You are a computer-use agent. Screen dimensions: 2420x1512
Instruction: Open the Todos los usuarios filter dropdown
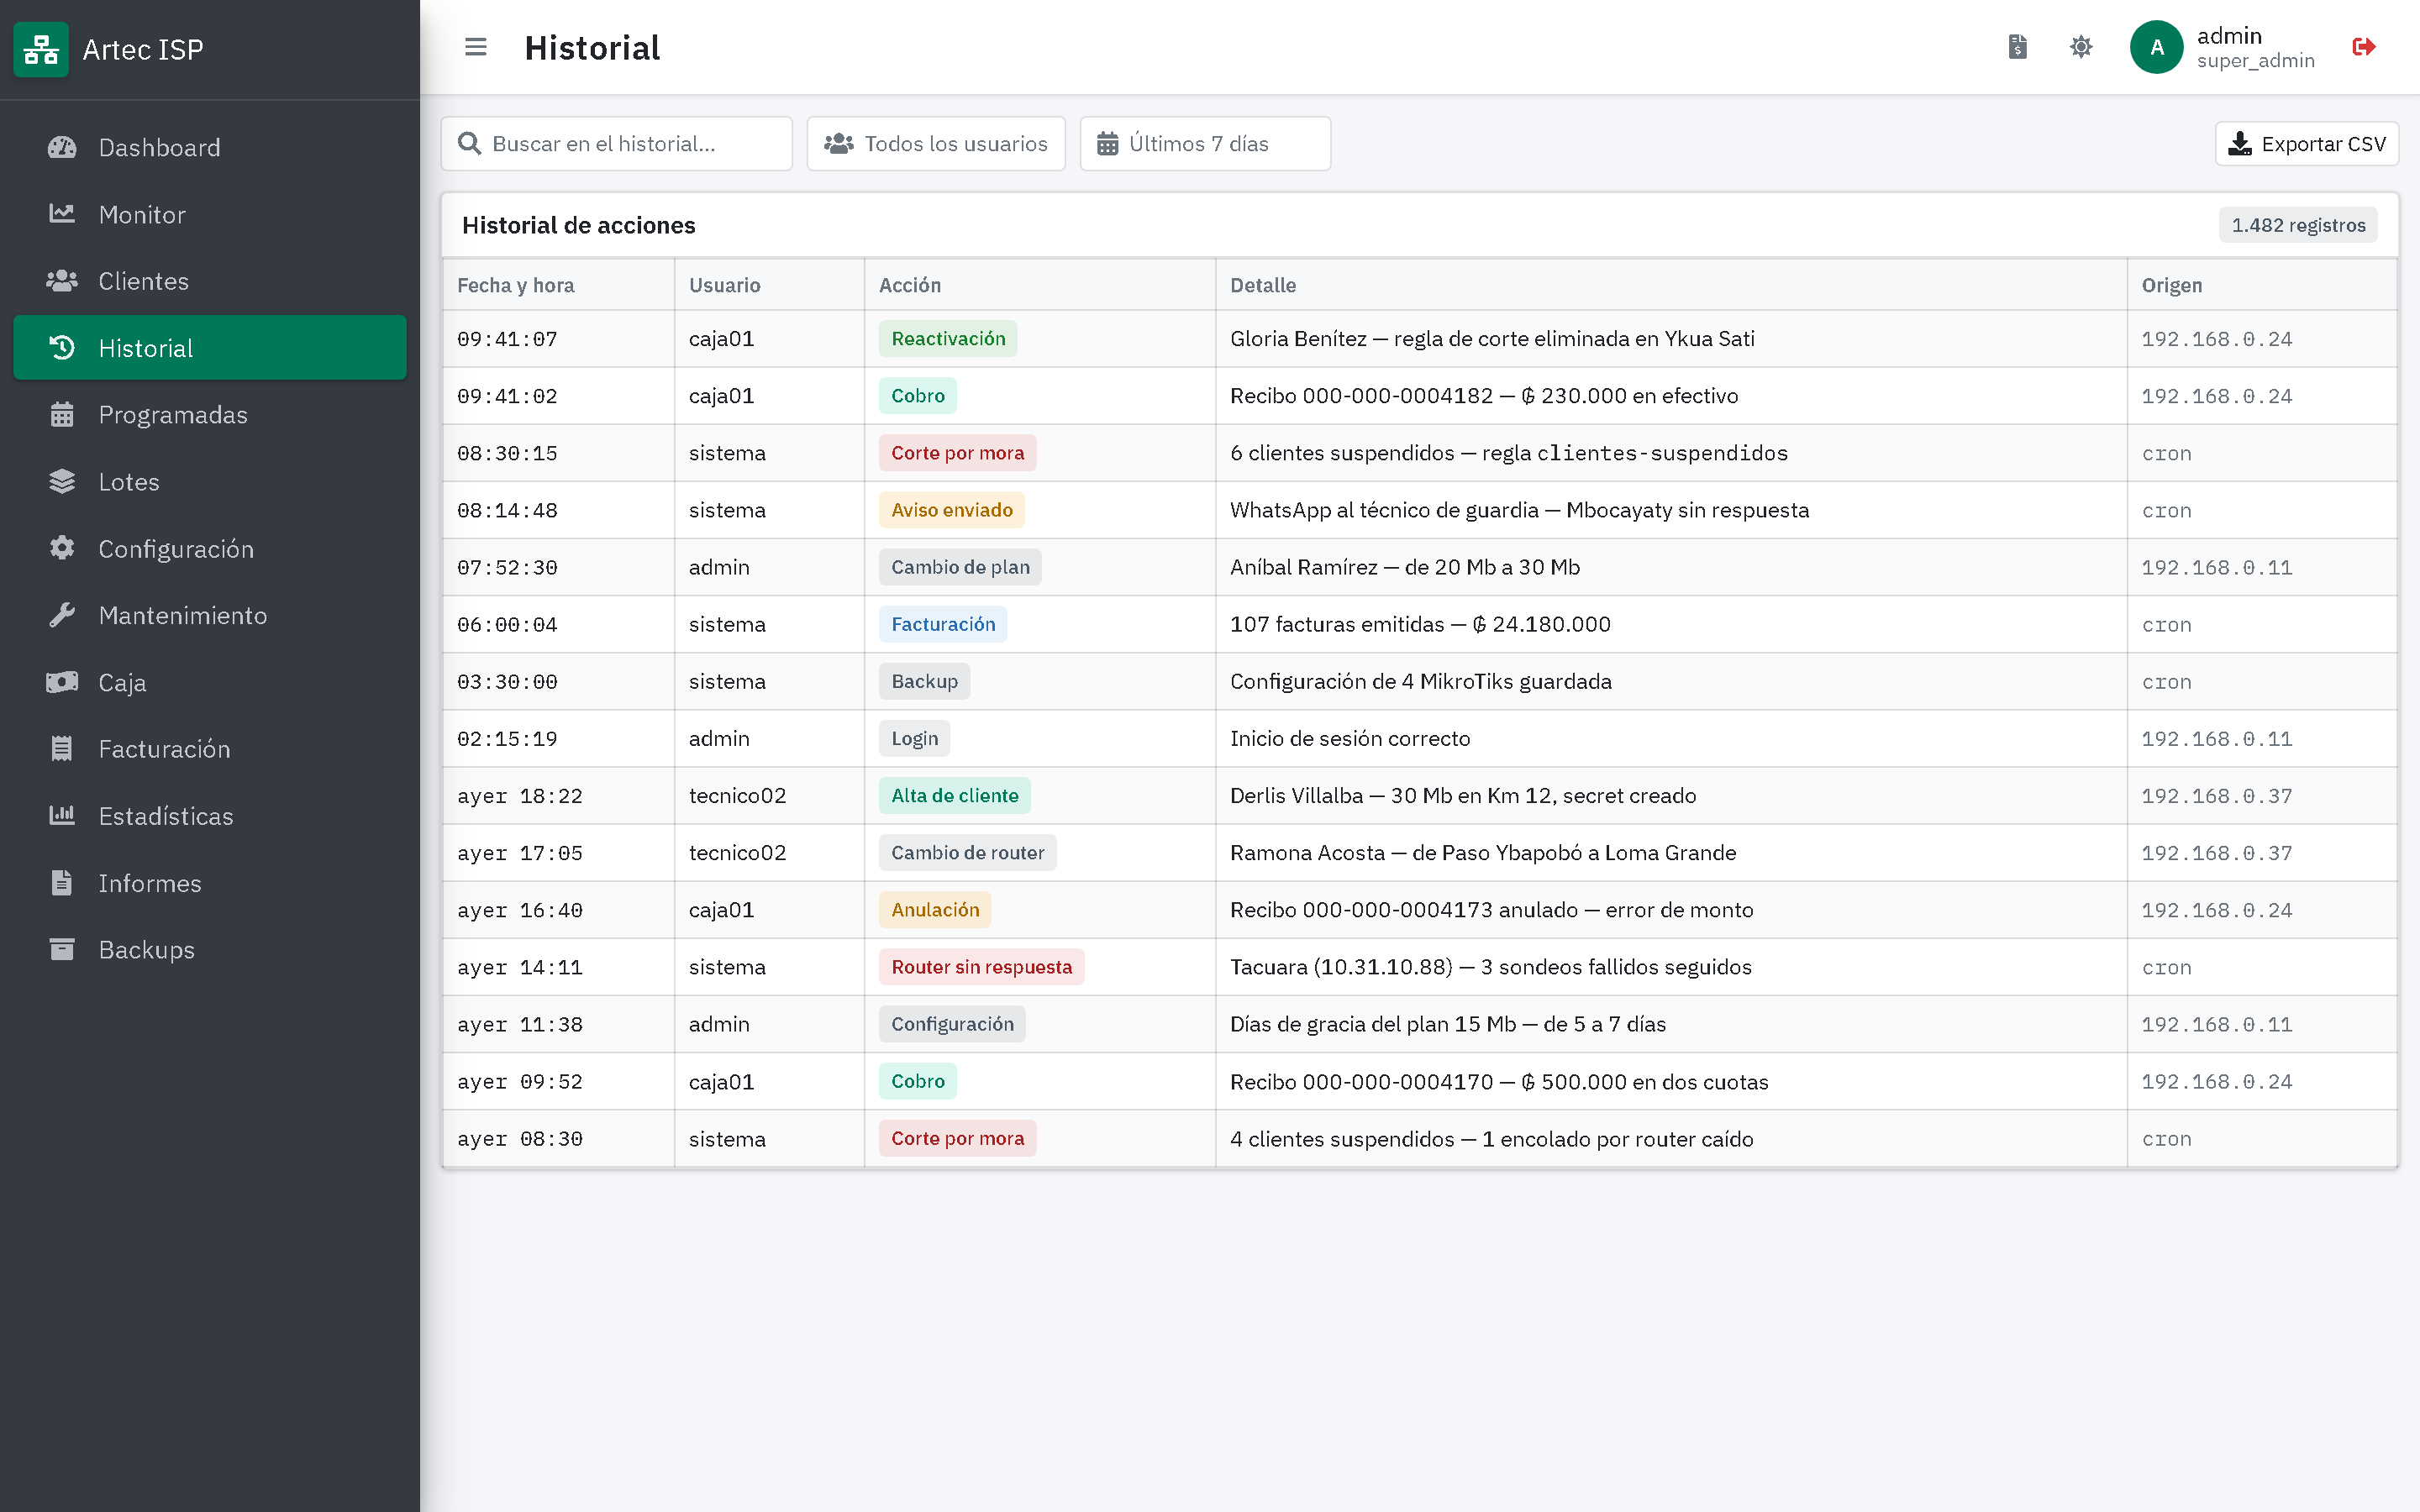coord(936,144)
